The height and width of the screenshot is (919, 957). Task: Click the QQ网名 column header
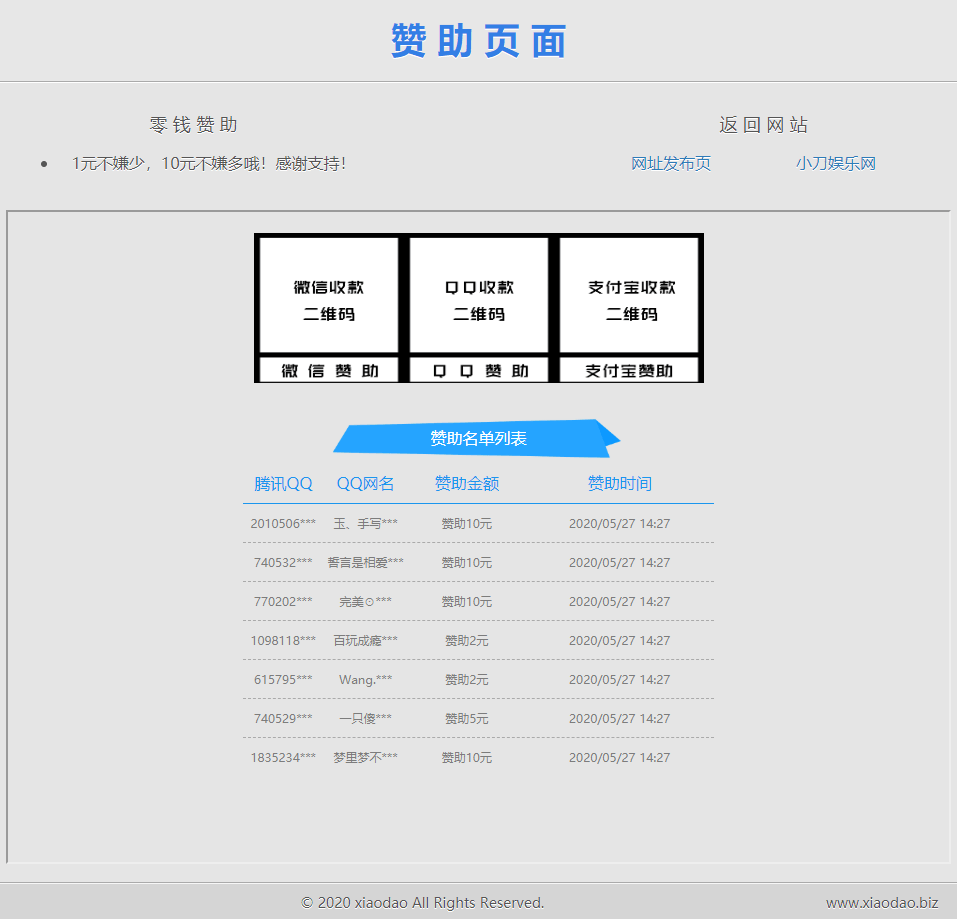(x=365, y=484)
